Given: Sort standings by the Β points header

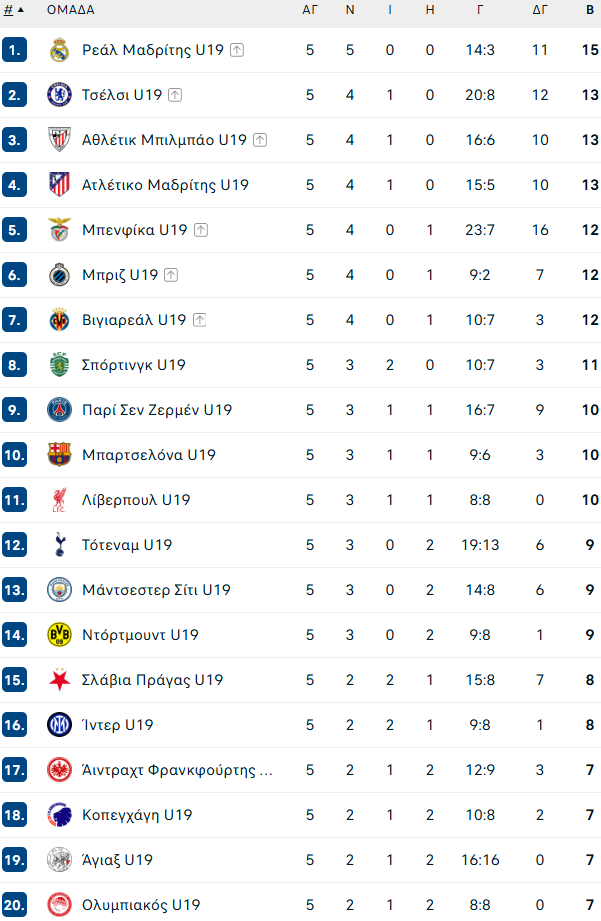Looking at the screenshot, I should pos(590,10).
